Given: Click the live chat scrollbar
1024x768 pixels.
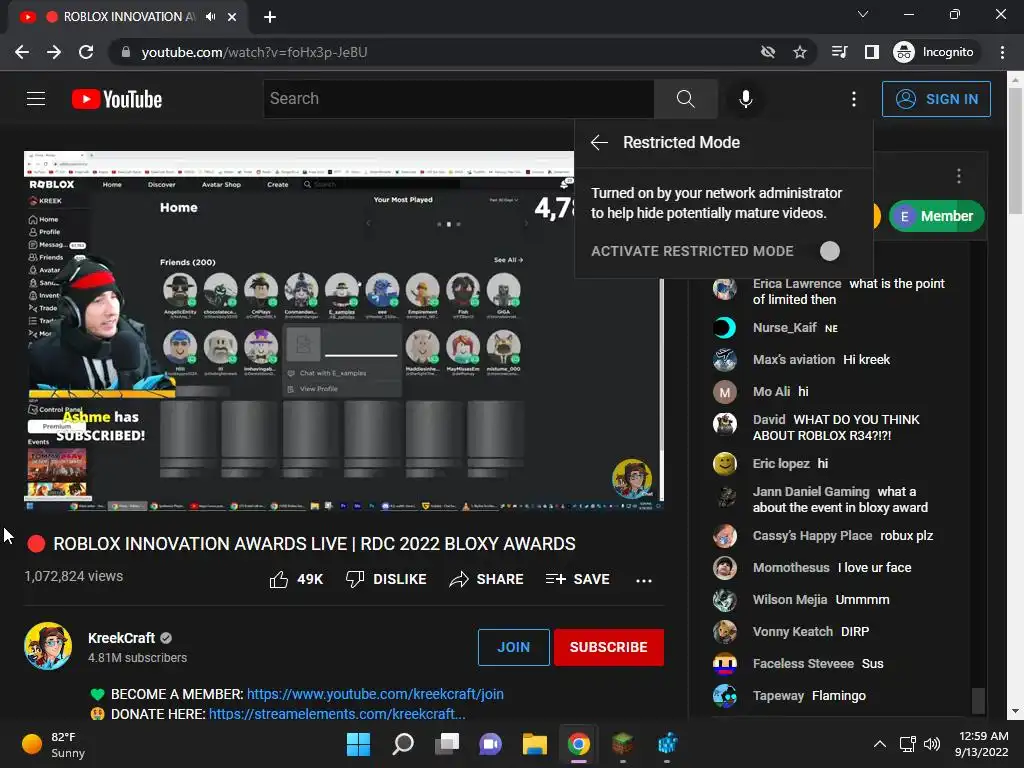Looking at the screenshot, I should point(978,701).
